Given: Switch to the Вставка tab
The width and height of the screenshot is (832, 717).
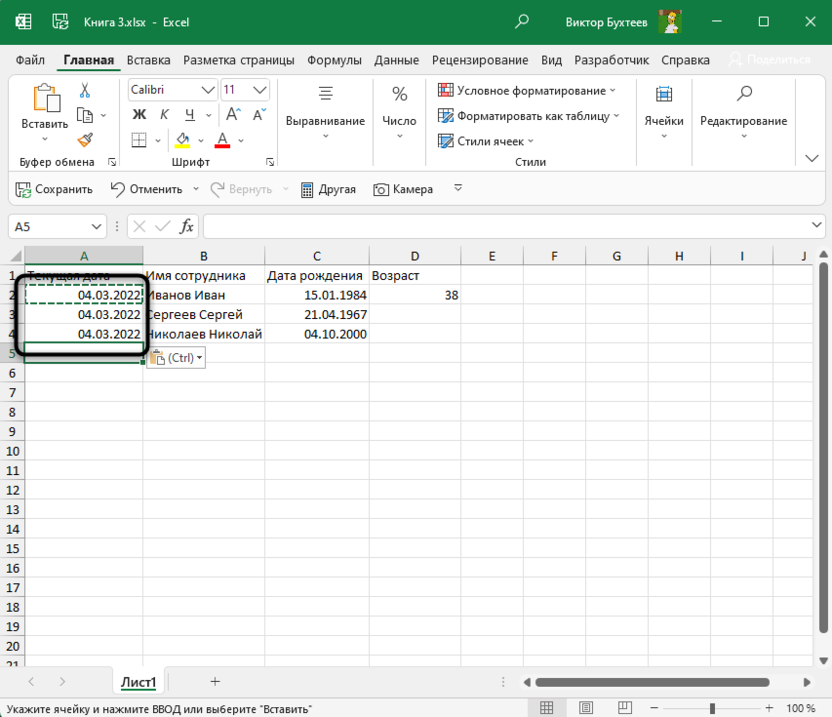Looking at the screenshot, I should 148,60.
